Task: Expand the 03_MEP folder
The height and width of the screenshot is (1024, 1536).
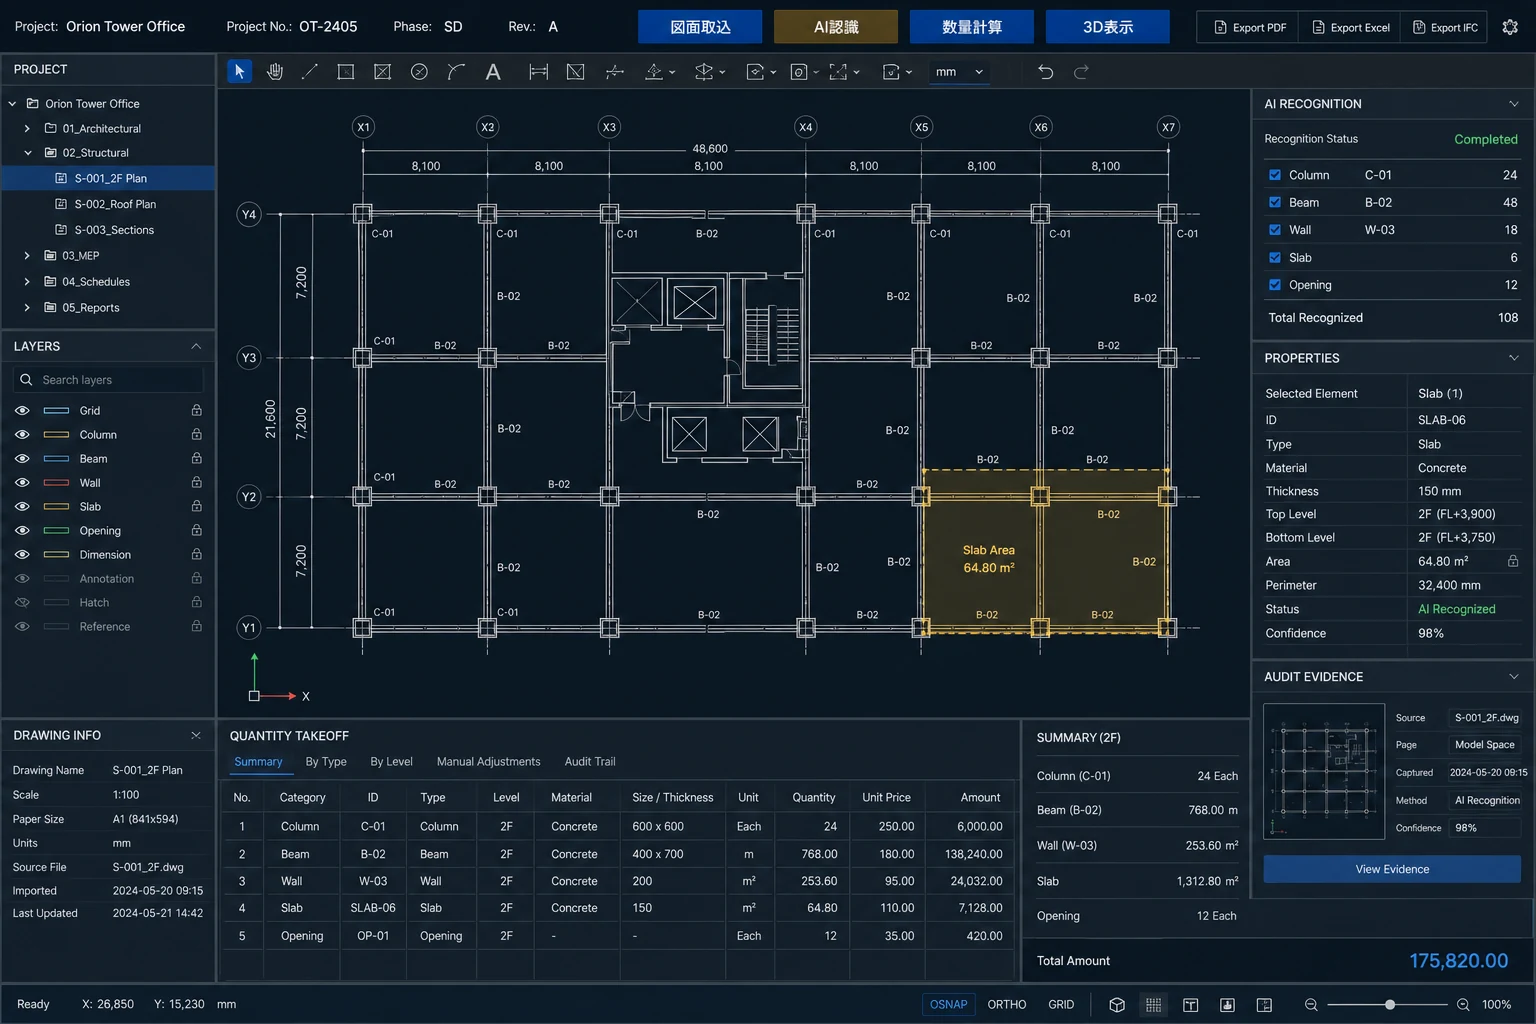Action: [x=27, y=255]
